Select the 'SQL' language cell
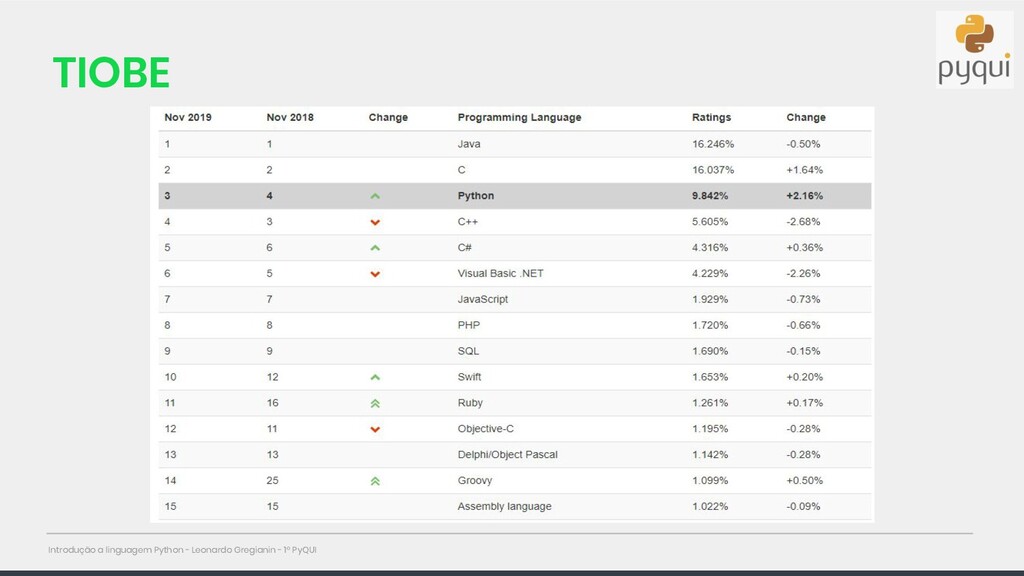Viewport: 1024px width, 576px height. click(x=468, y=351)
